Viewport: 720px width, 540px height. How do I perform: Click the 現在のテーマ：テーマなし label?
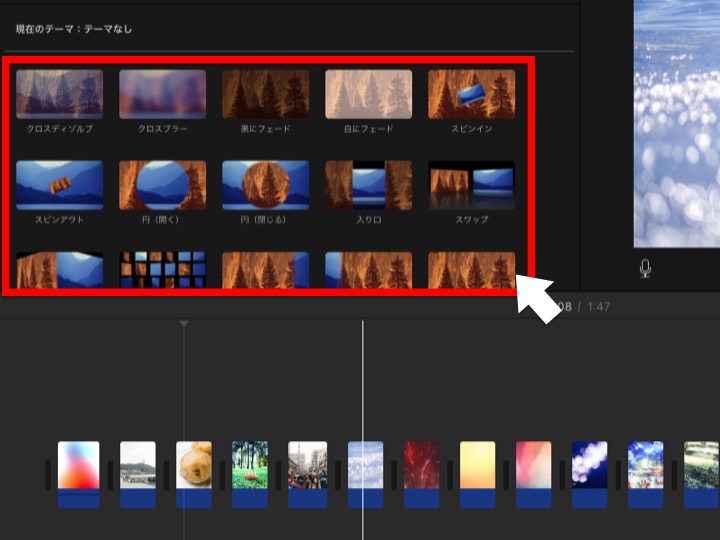pos(73,29)
